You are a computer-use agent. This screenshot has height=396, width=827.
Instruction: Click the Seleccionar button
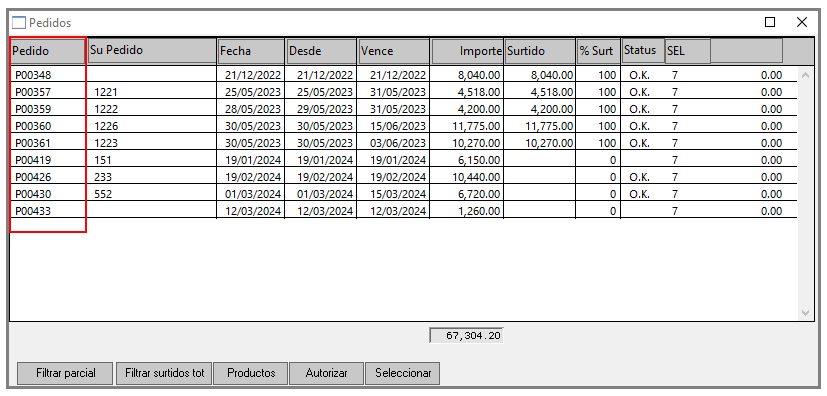pos(403,373)
